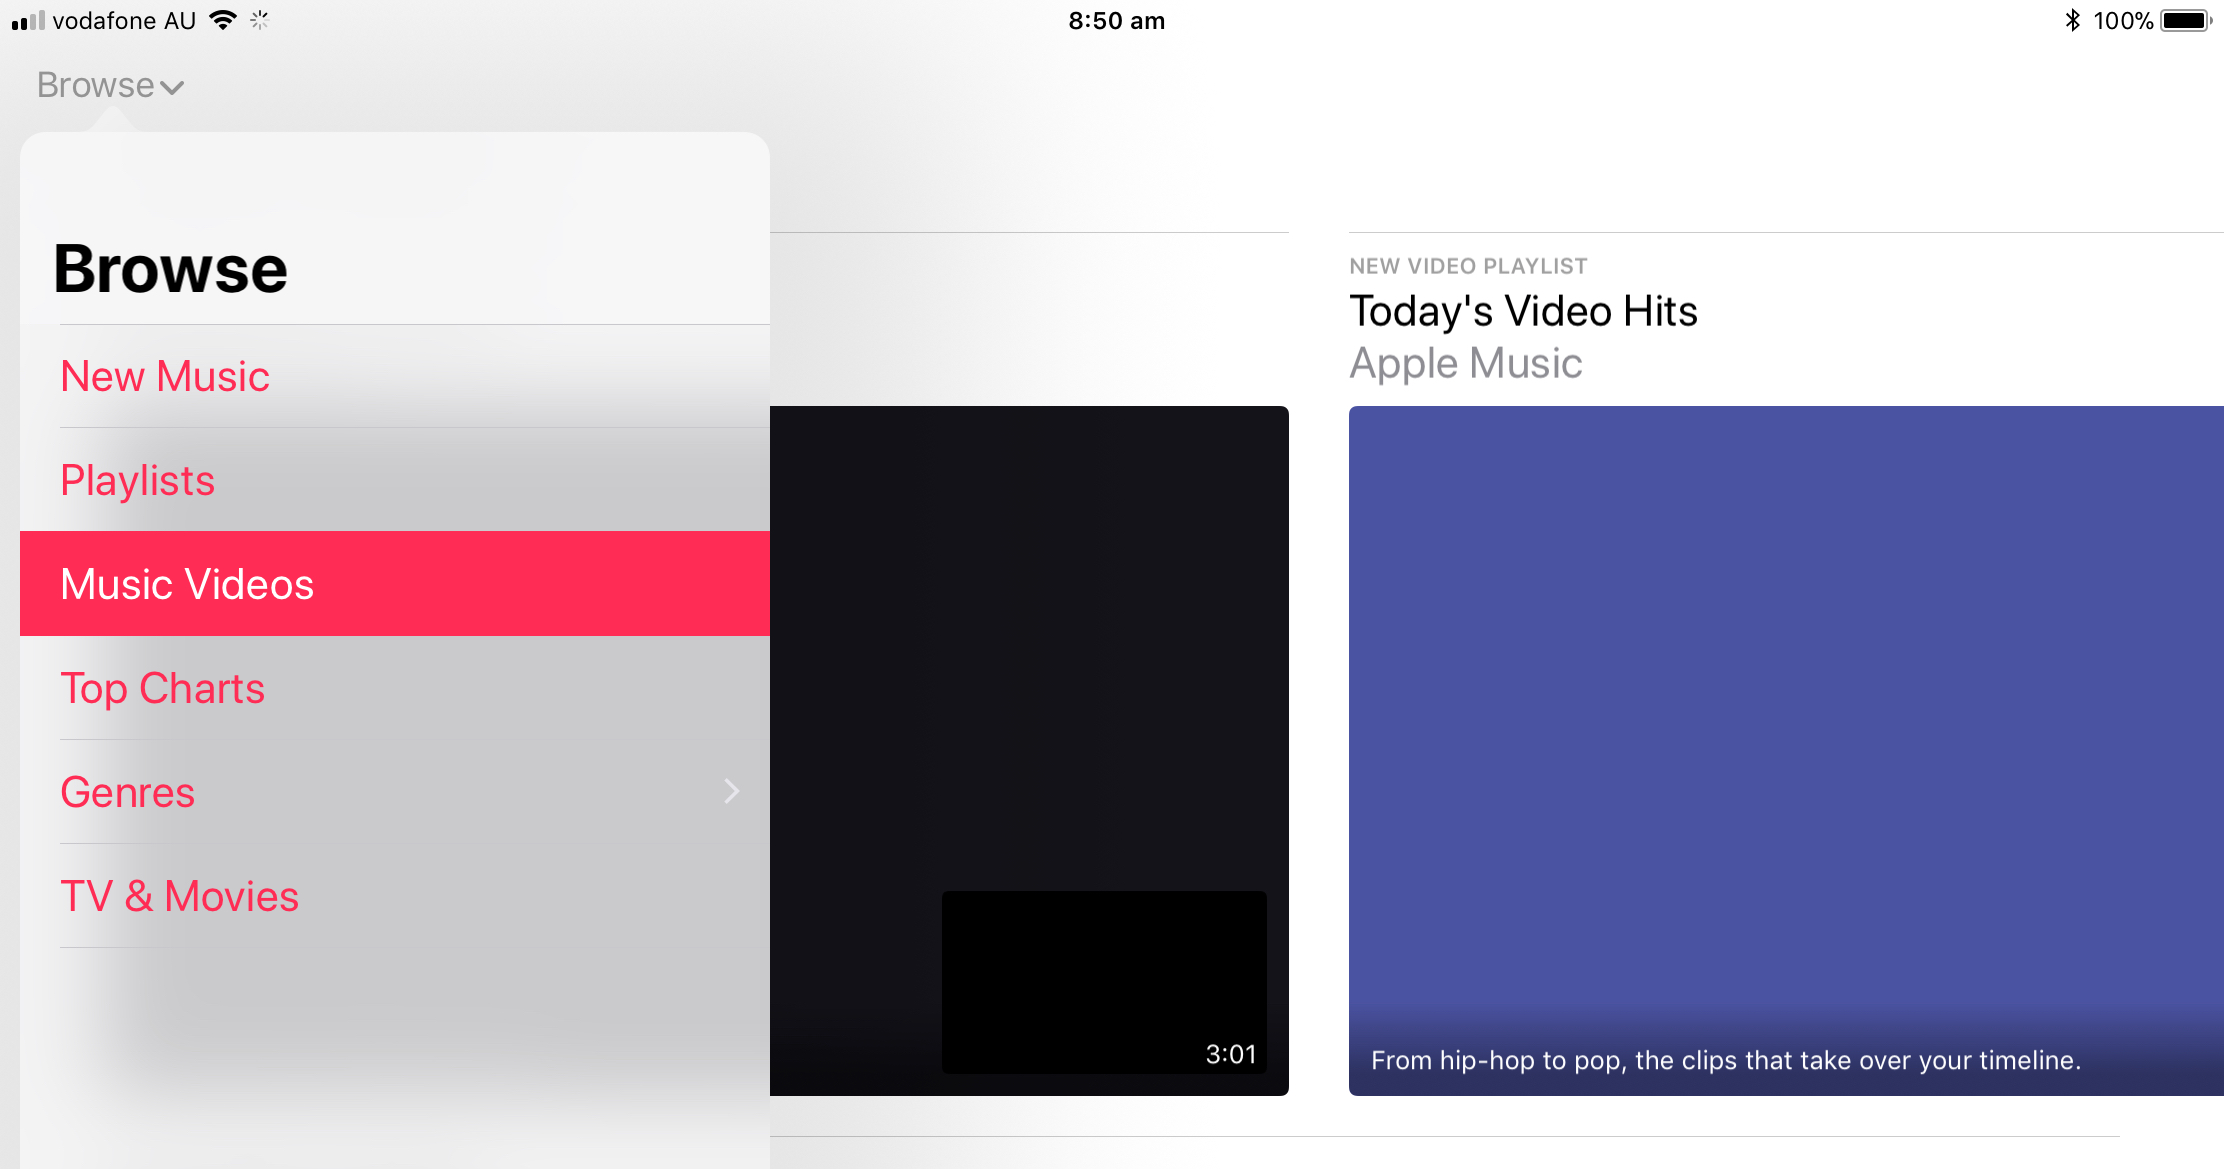The image size is (2224, 1169).
Task: Tap the 100% battery percentage text
Action: 2123,21
